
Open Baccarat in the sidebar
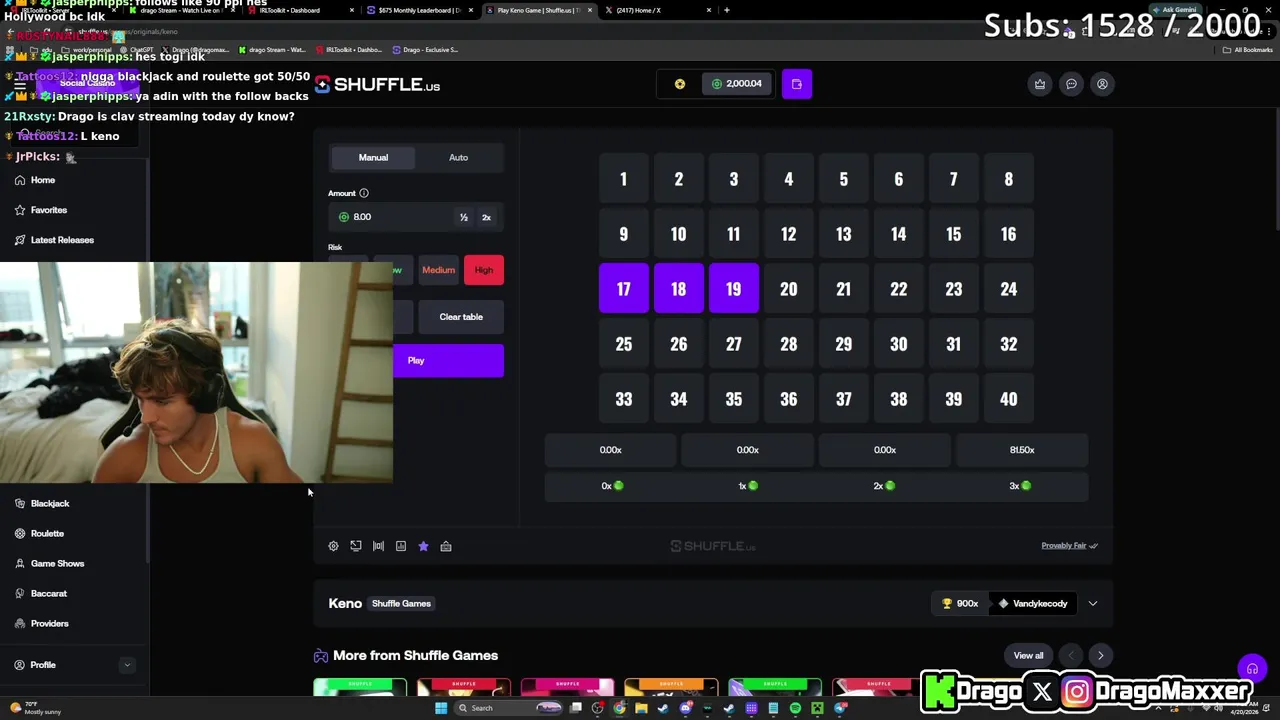pos(49,594)
